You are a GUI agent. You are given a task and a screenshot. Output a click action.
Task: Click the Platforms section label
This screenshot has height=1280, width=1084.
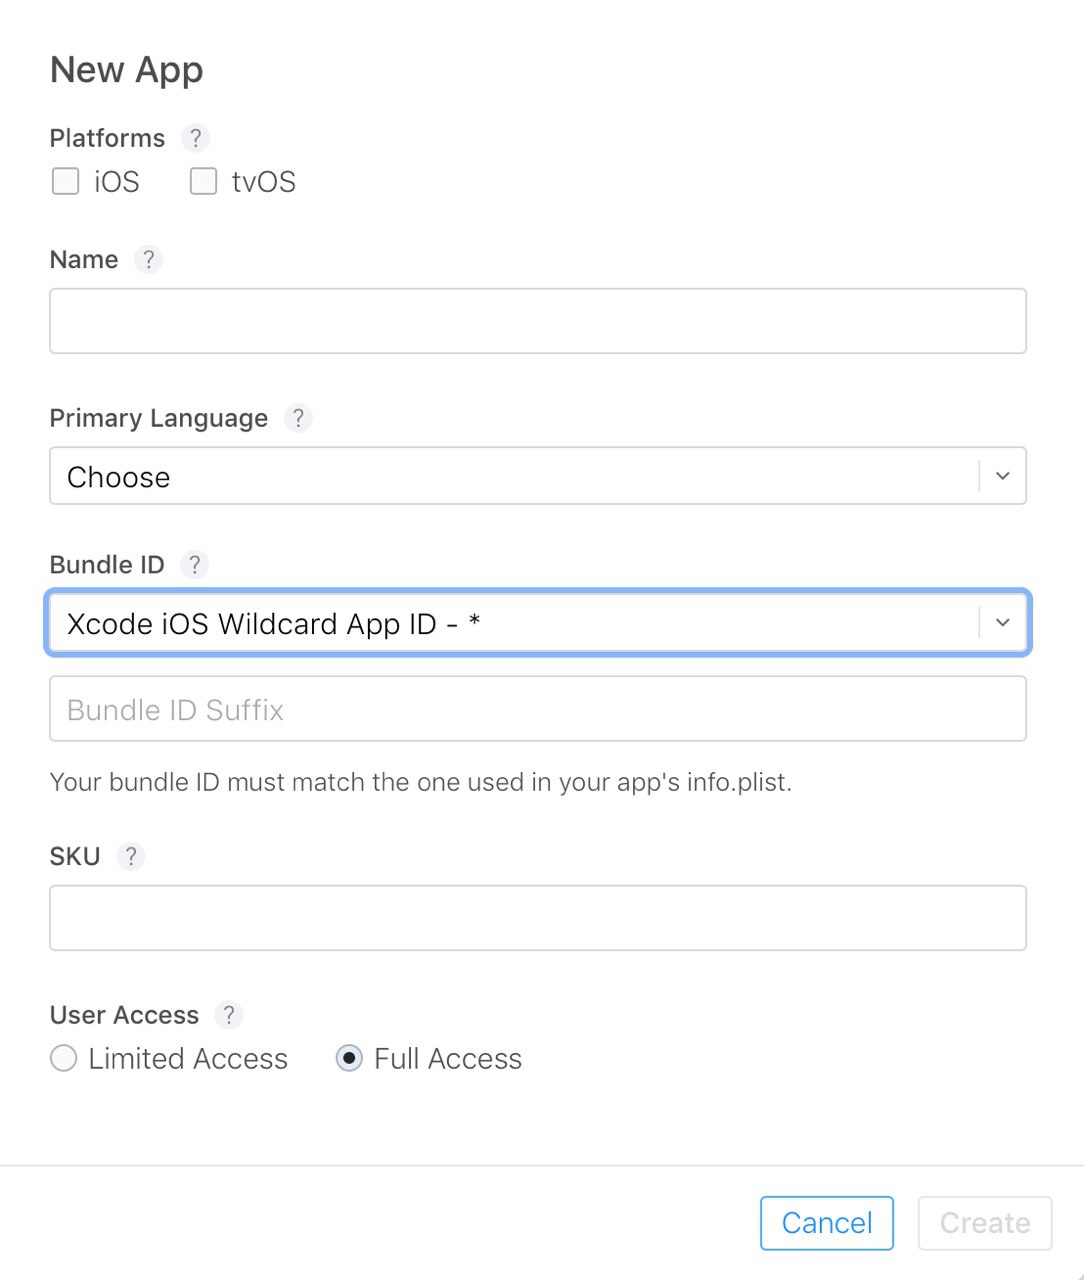(107, 138)
